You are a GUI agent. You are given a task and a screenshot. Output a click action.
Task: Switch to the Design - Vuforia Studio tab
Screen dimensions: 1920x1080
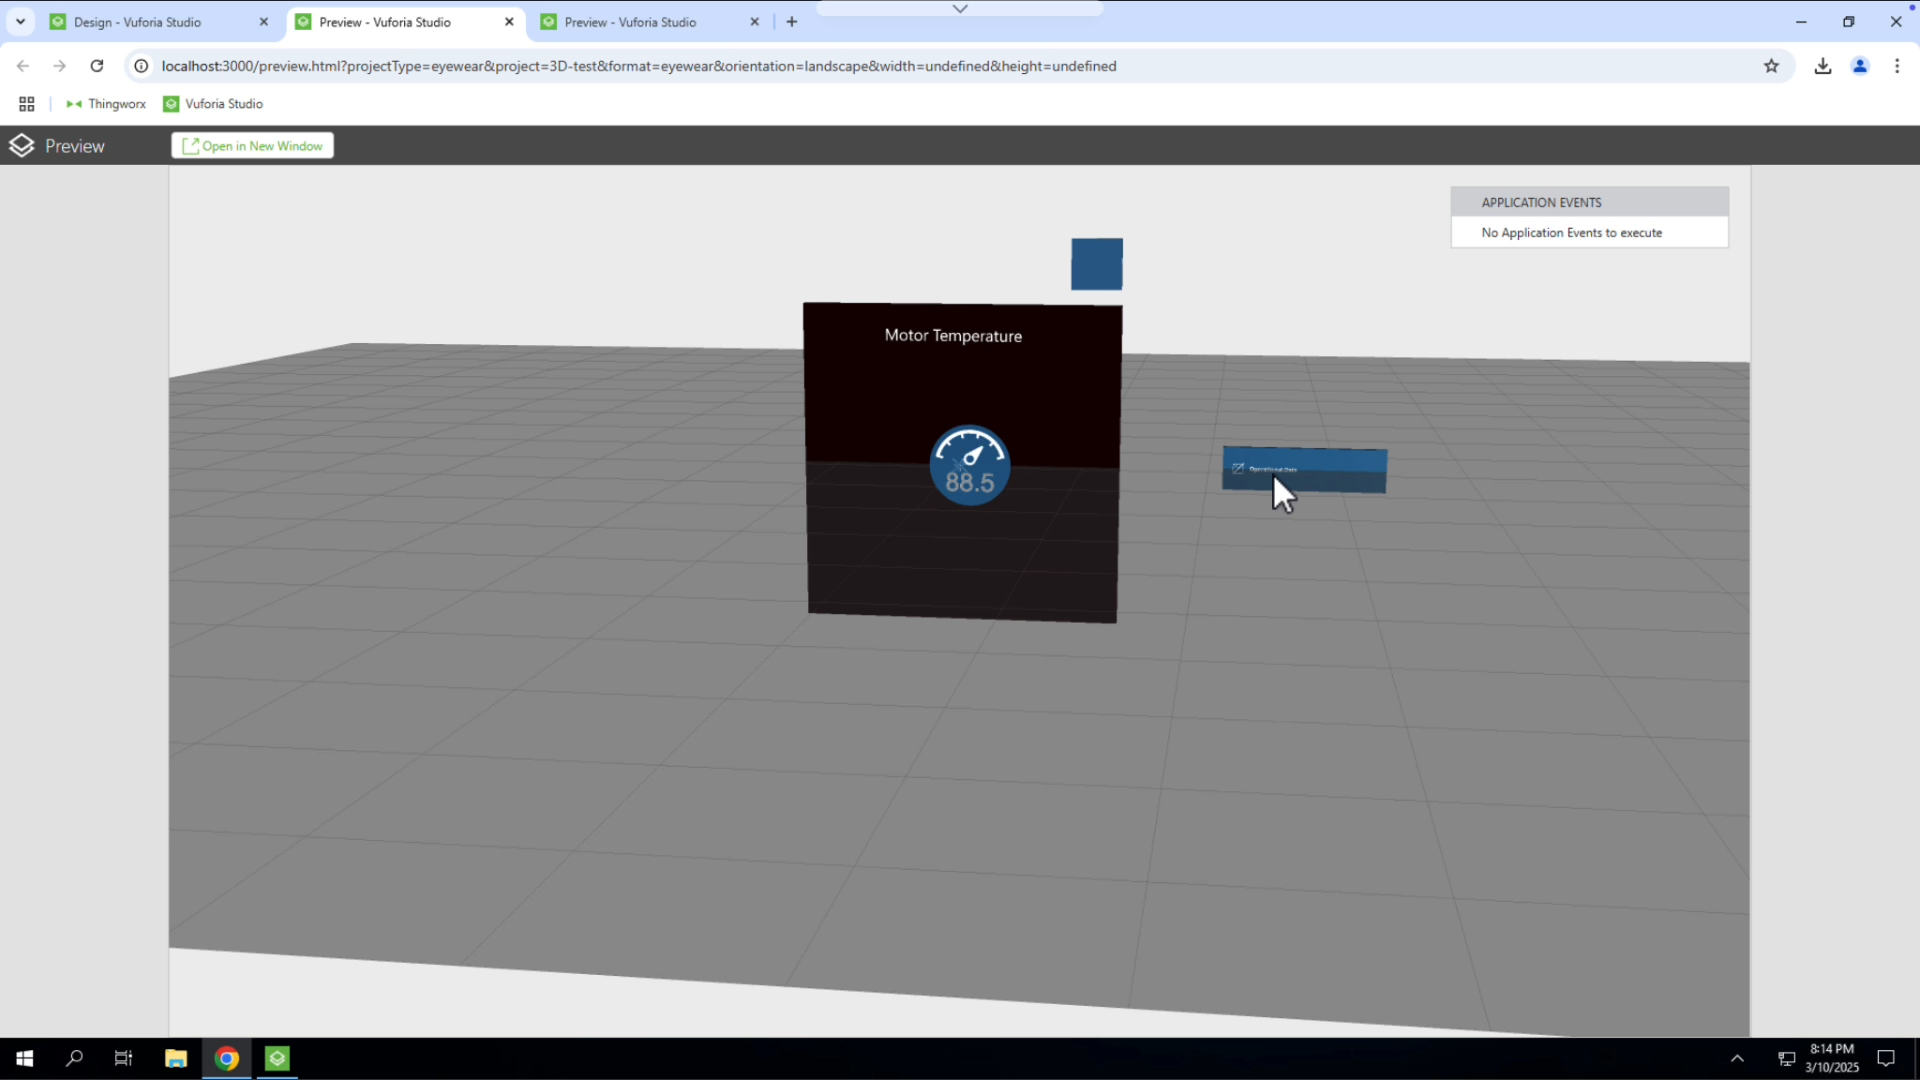(x=160, y=22)
